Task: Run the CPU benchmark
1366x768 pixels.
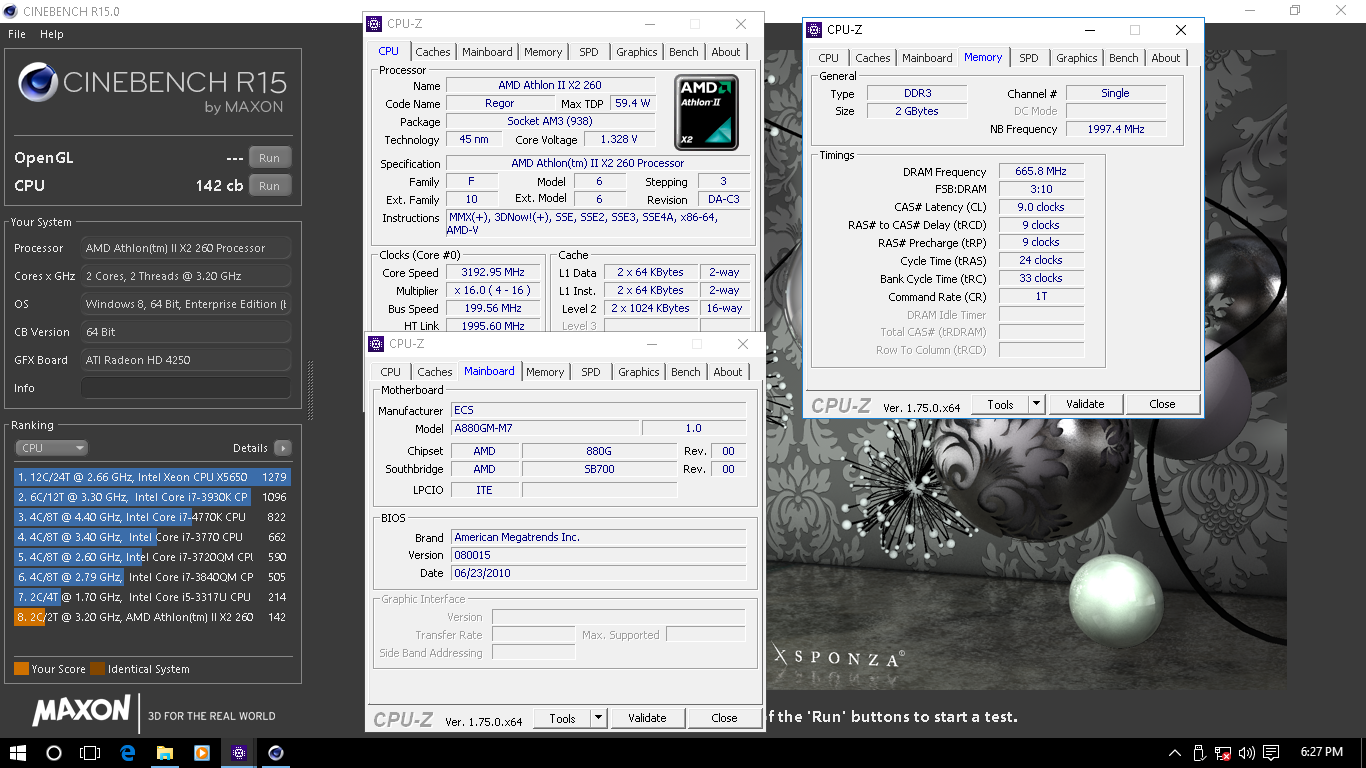Action: click(x=270, y=185)
